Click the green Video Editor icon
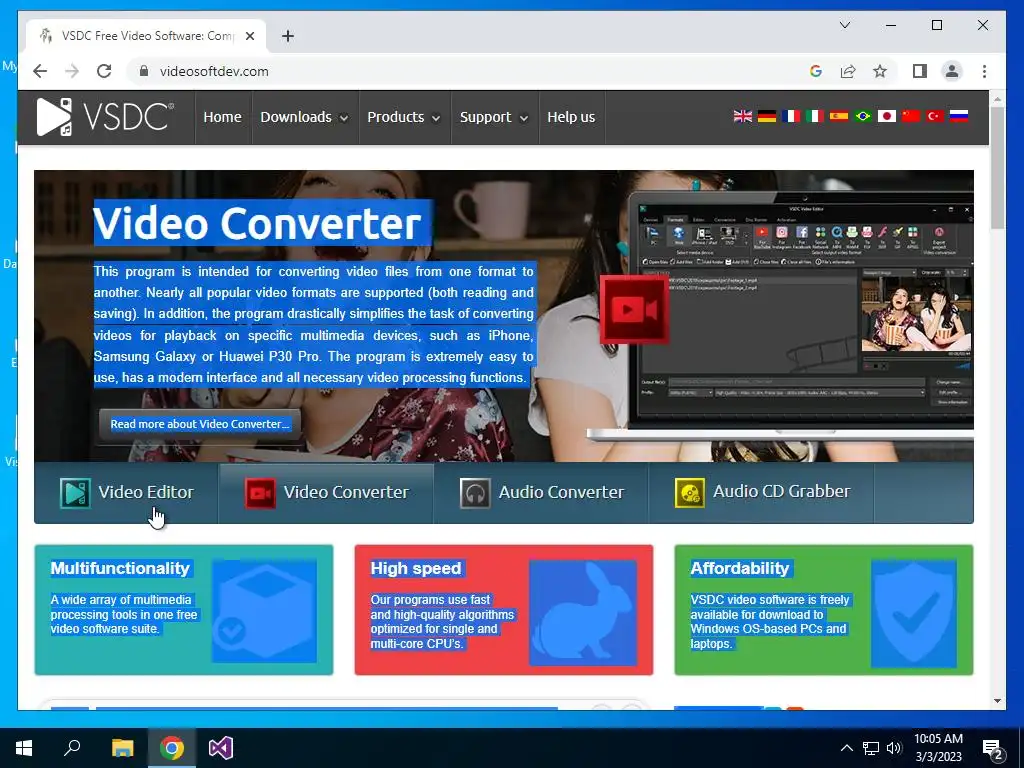1024x768 pixels. 75,493
